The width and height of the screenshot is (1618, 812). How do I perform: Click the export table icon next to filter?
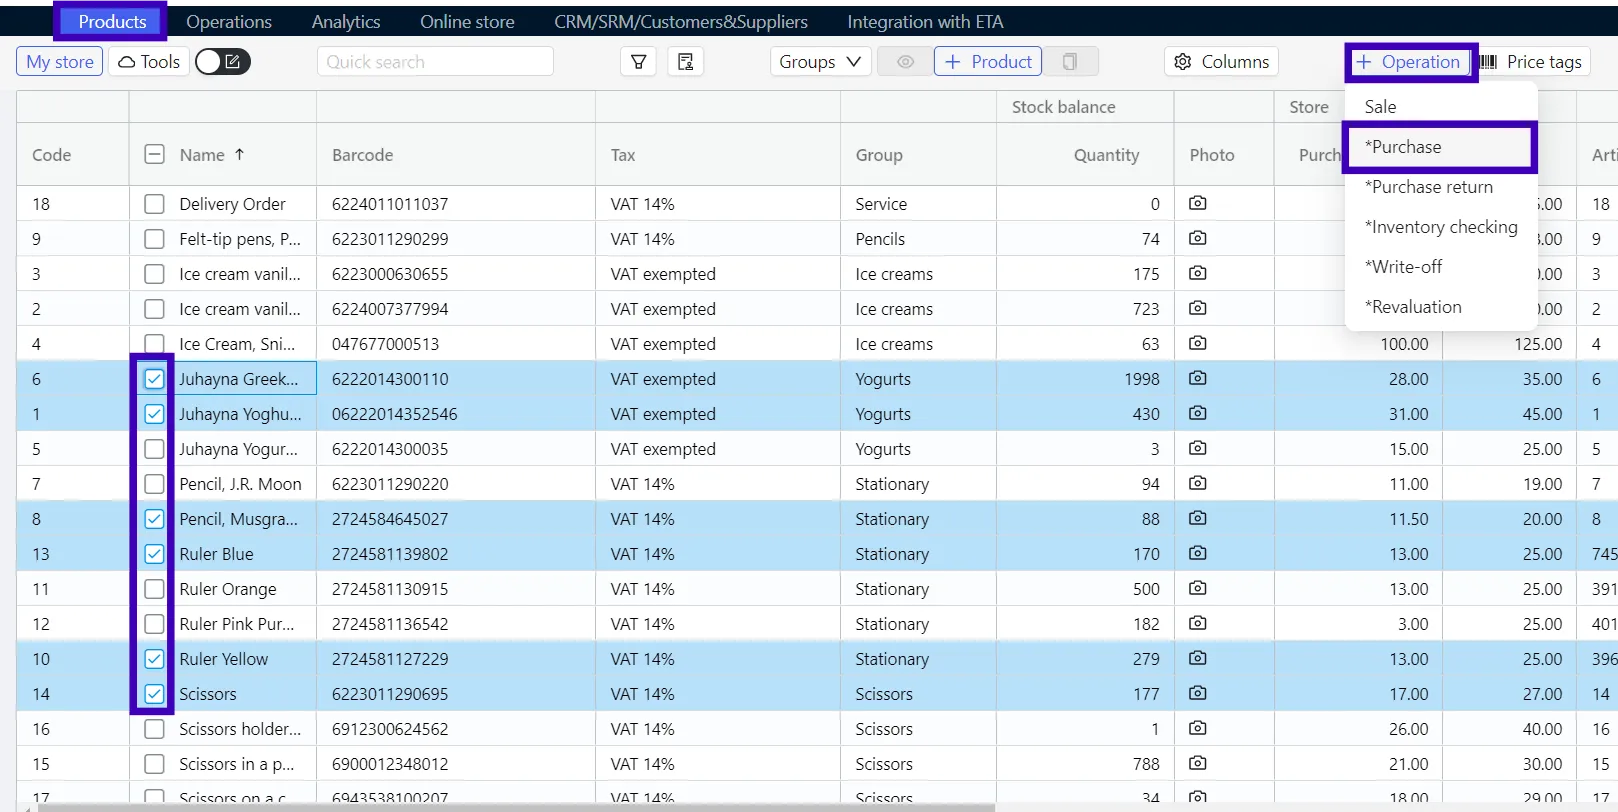(685, 62)
